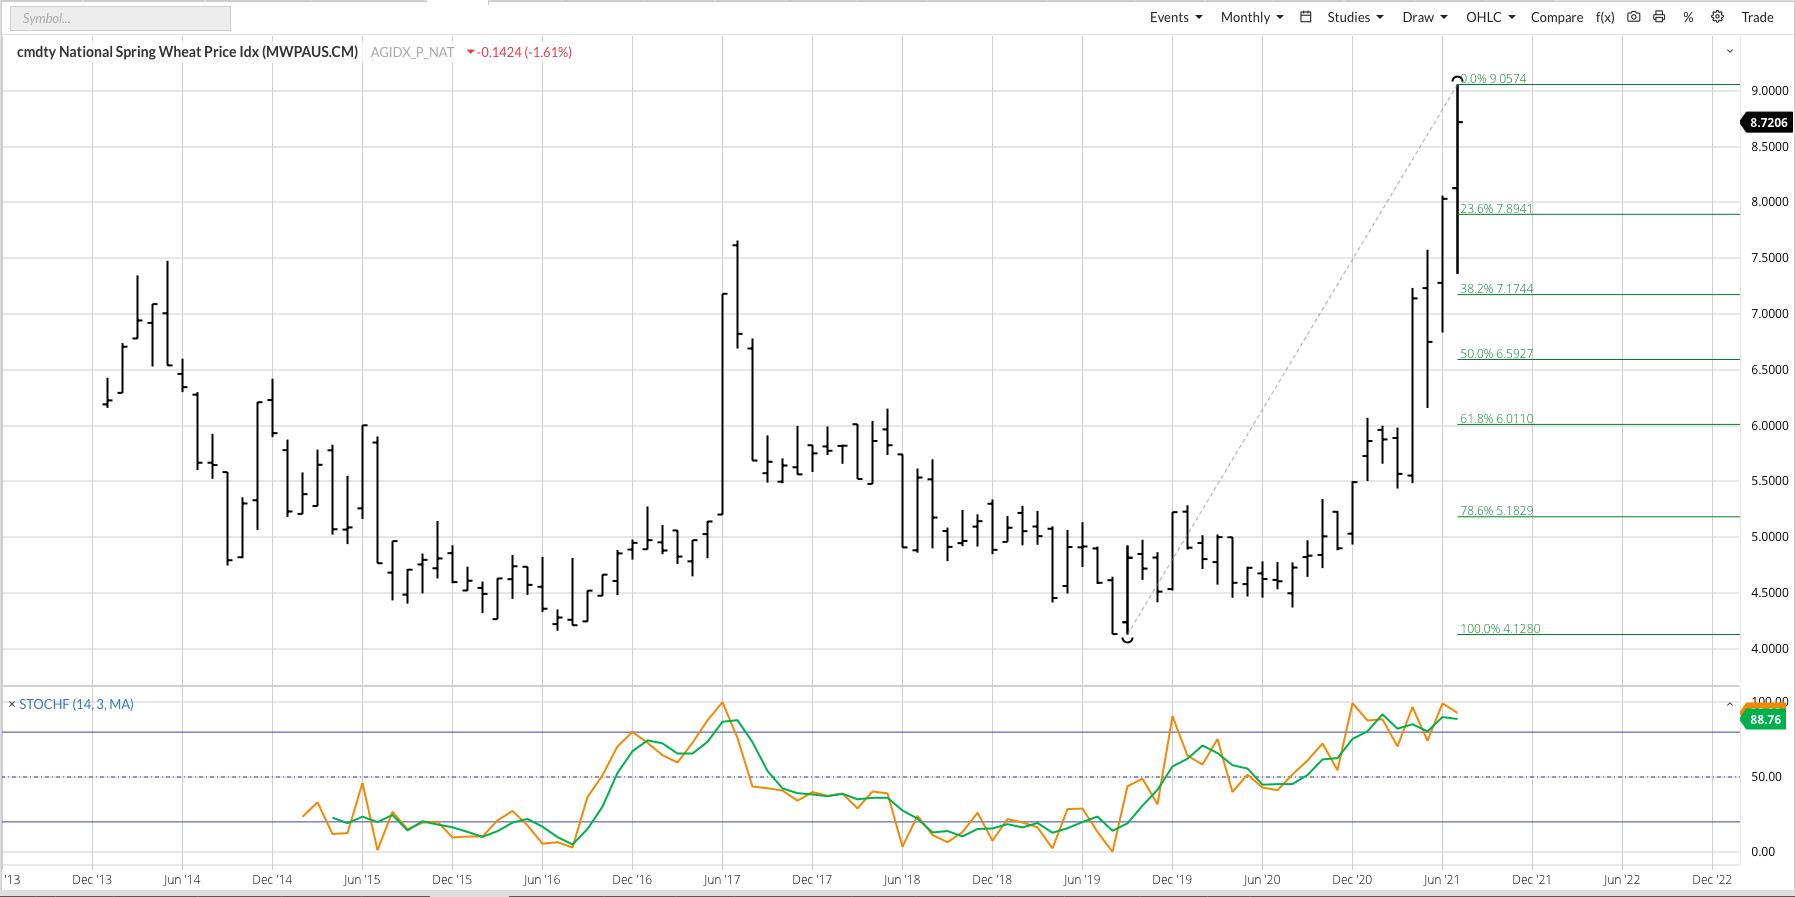Remove the STOCHF study with X

pyautogui.click(x=12, y=704)
